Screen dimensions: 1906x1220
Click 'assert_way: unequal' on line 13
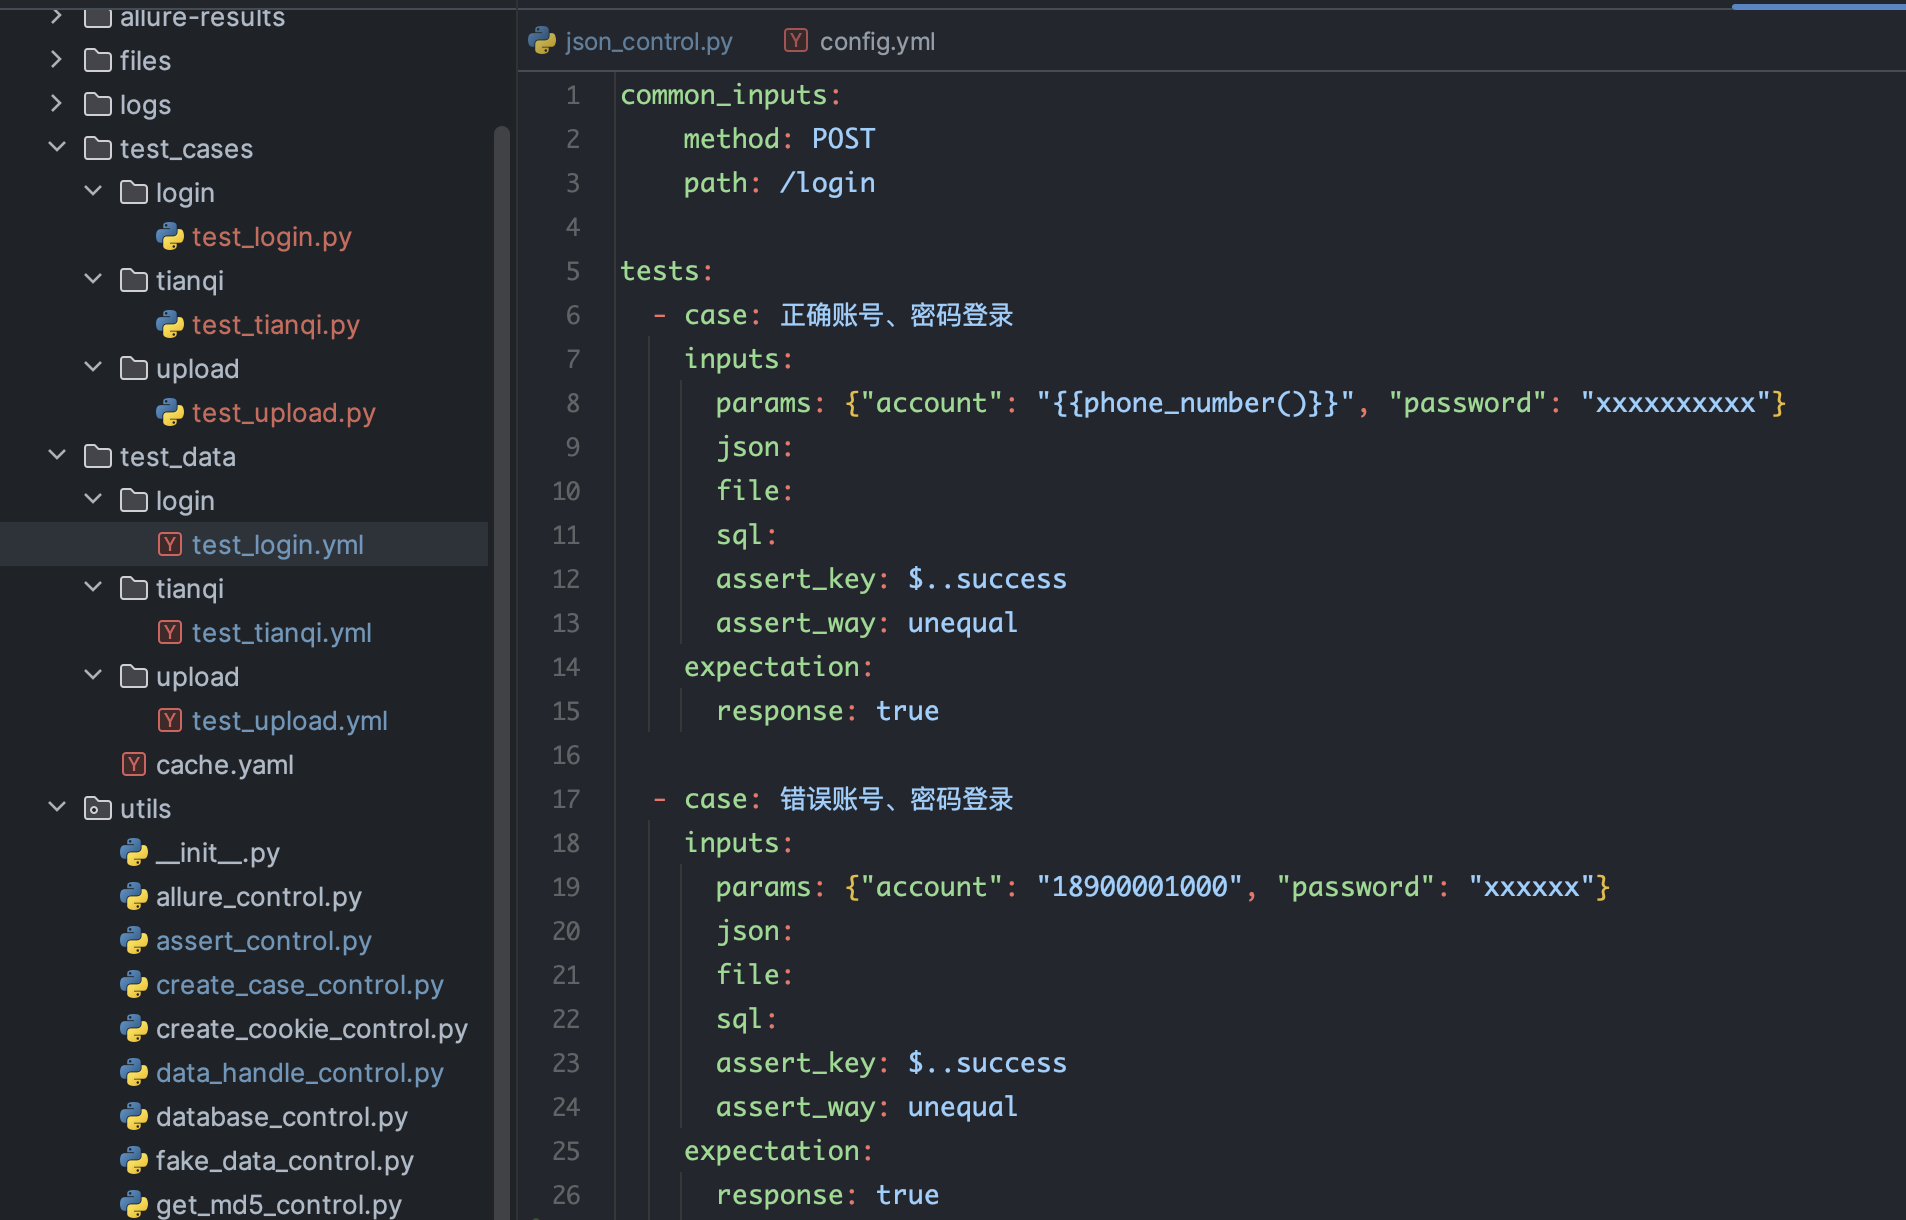(866, 623)
